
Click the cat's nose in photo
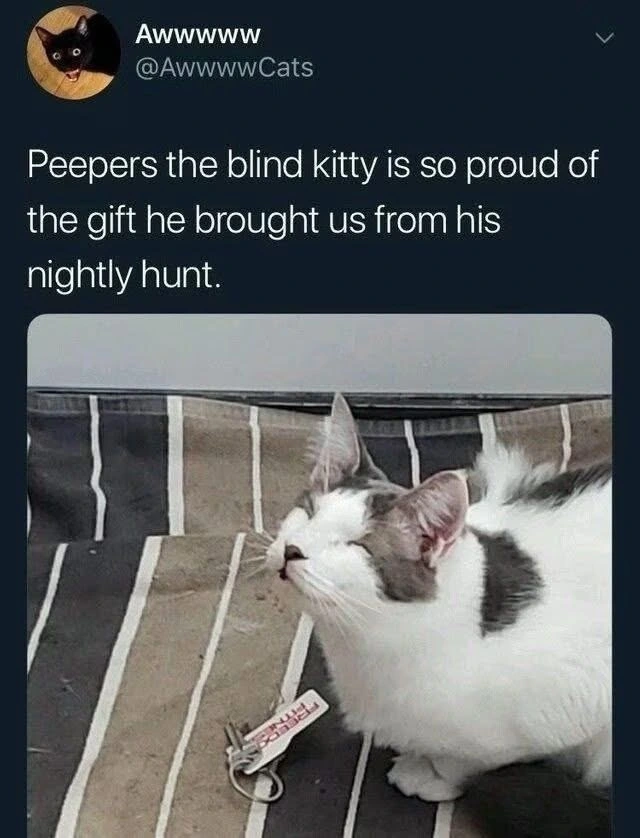[294, 553]
